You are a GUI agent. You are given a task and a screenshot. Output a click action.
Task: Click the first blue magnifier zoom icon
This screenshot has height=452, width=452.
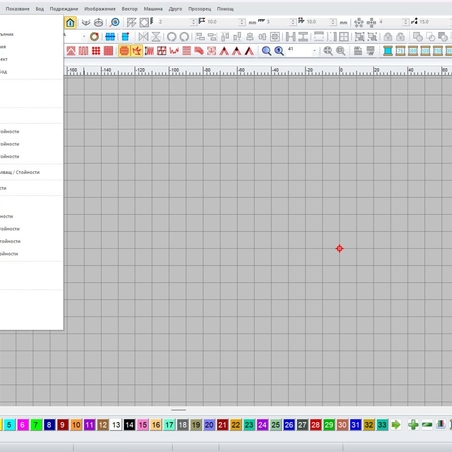point(266,51)
